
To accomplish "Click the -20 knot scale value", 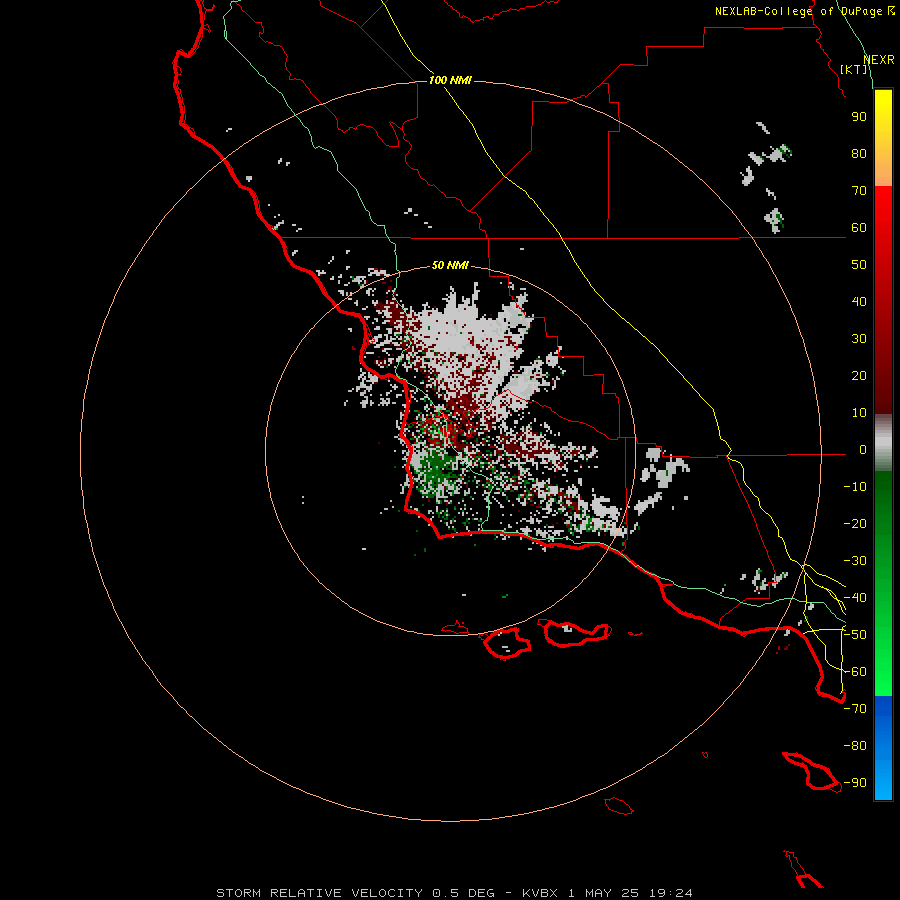I will click(x=855, y=524).
